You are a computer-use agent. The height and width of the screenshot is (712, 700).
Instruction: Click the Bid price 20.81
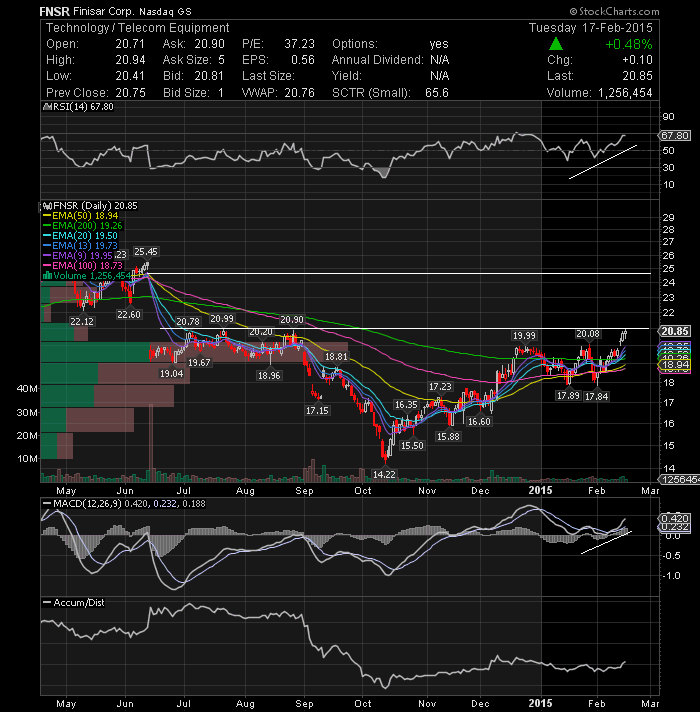(x=209, y=76)
